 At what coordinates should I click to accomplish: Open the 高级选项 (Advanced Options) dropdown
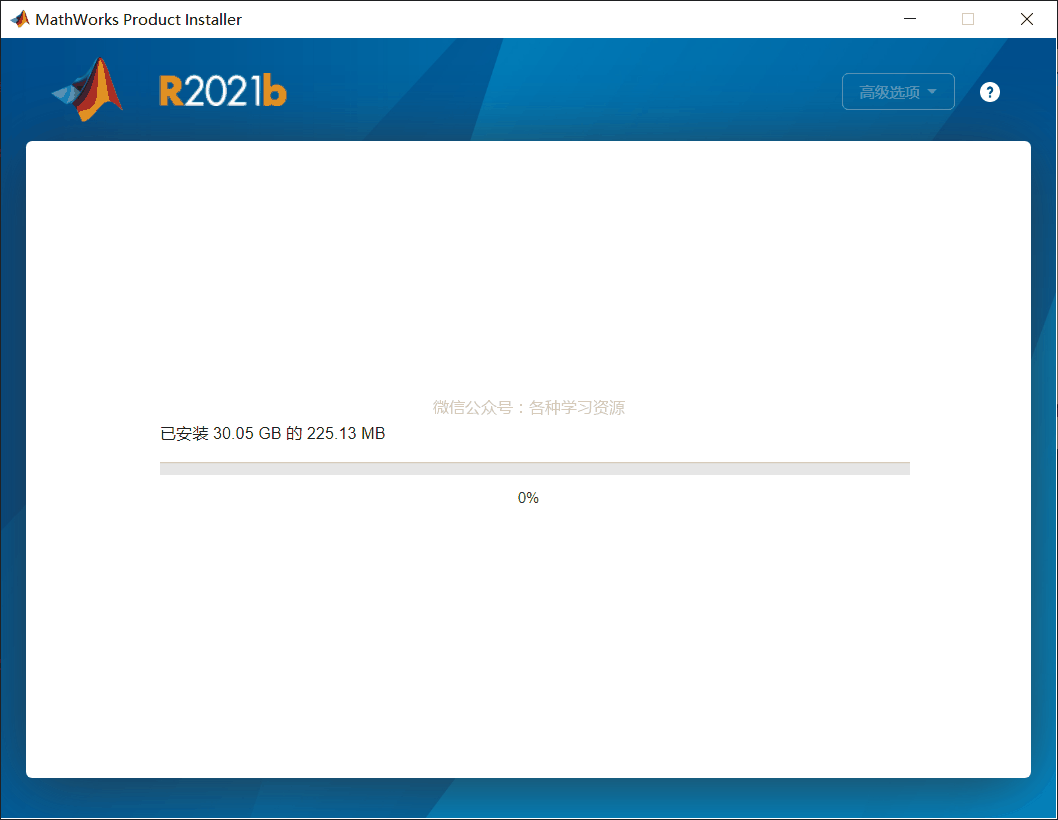tap(897, 91)
